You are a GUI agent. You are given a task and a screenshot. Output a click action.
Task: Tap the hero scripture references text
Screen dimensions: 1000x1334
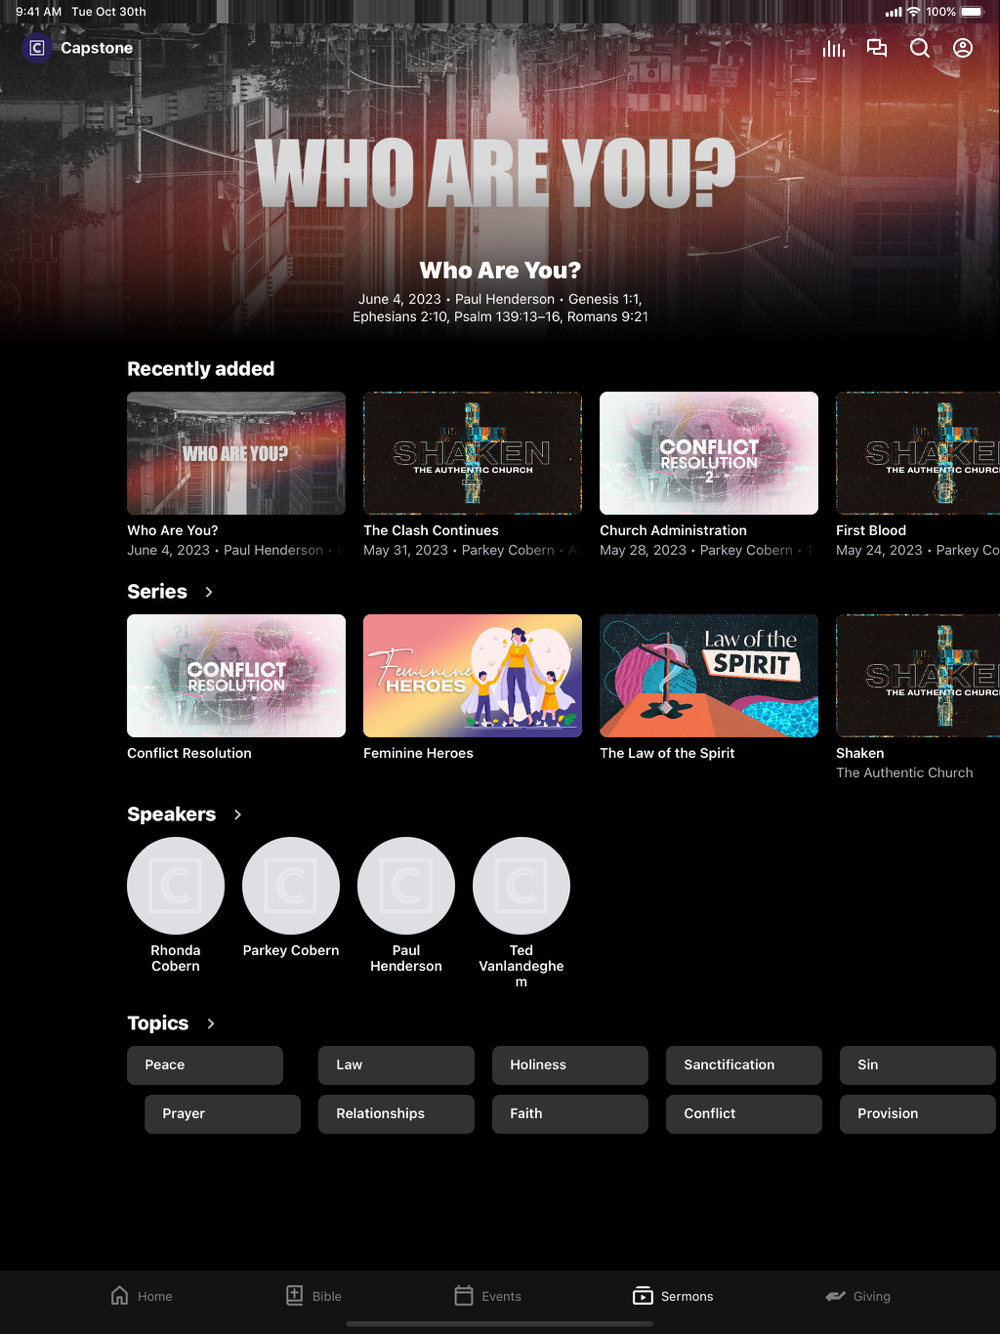click(x=500, y=308)
